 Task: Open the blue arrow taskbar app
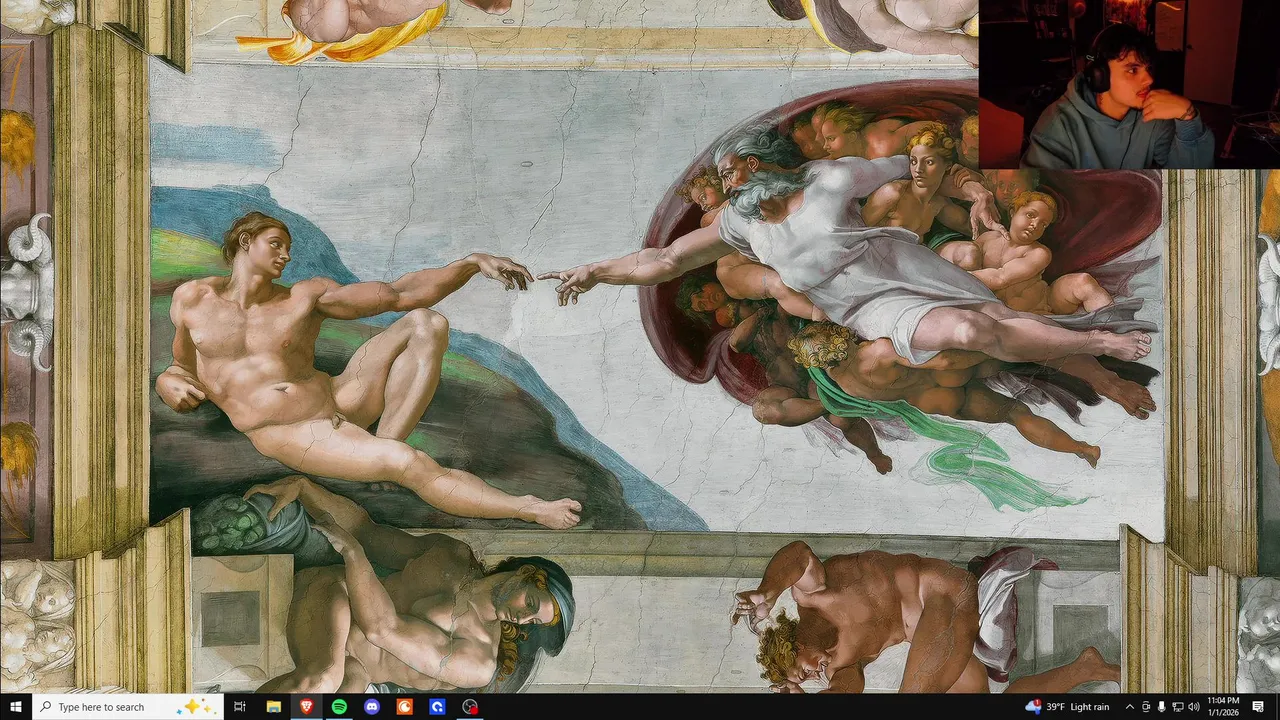coord(437,707)
